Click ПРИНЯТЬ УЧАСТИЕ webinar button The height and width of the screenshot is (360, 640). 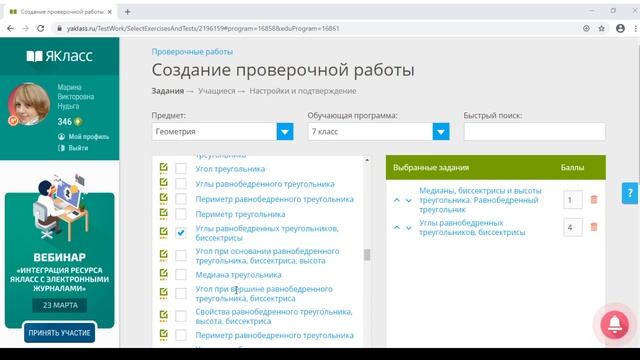[x=60, y=333]
